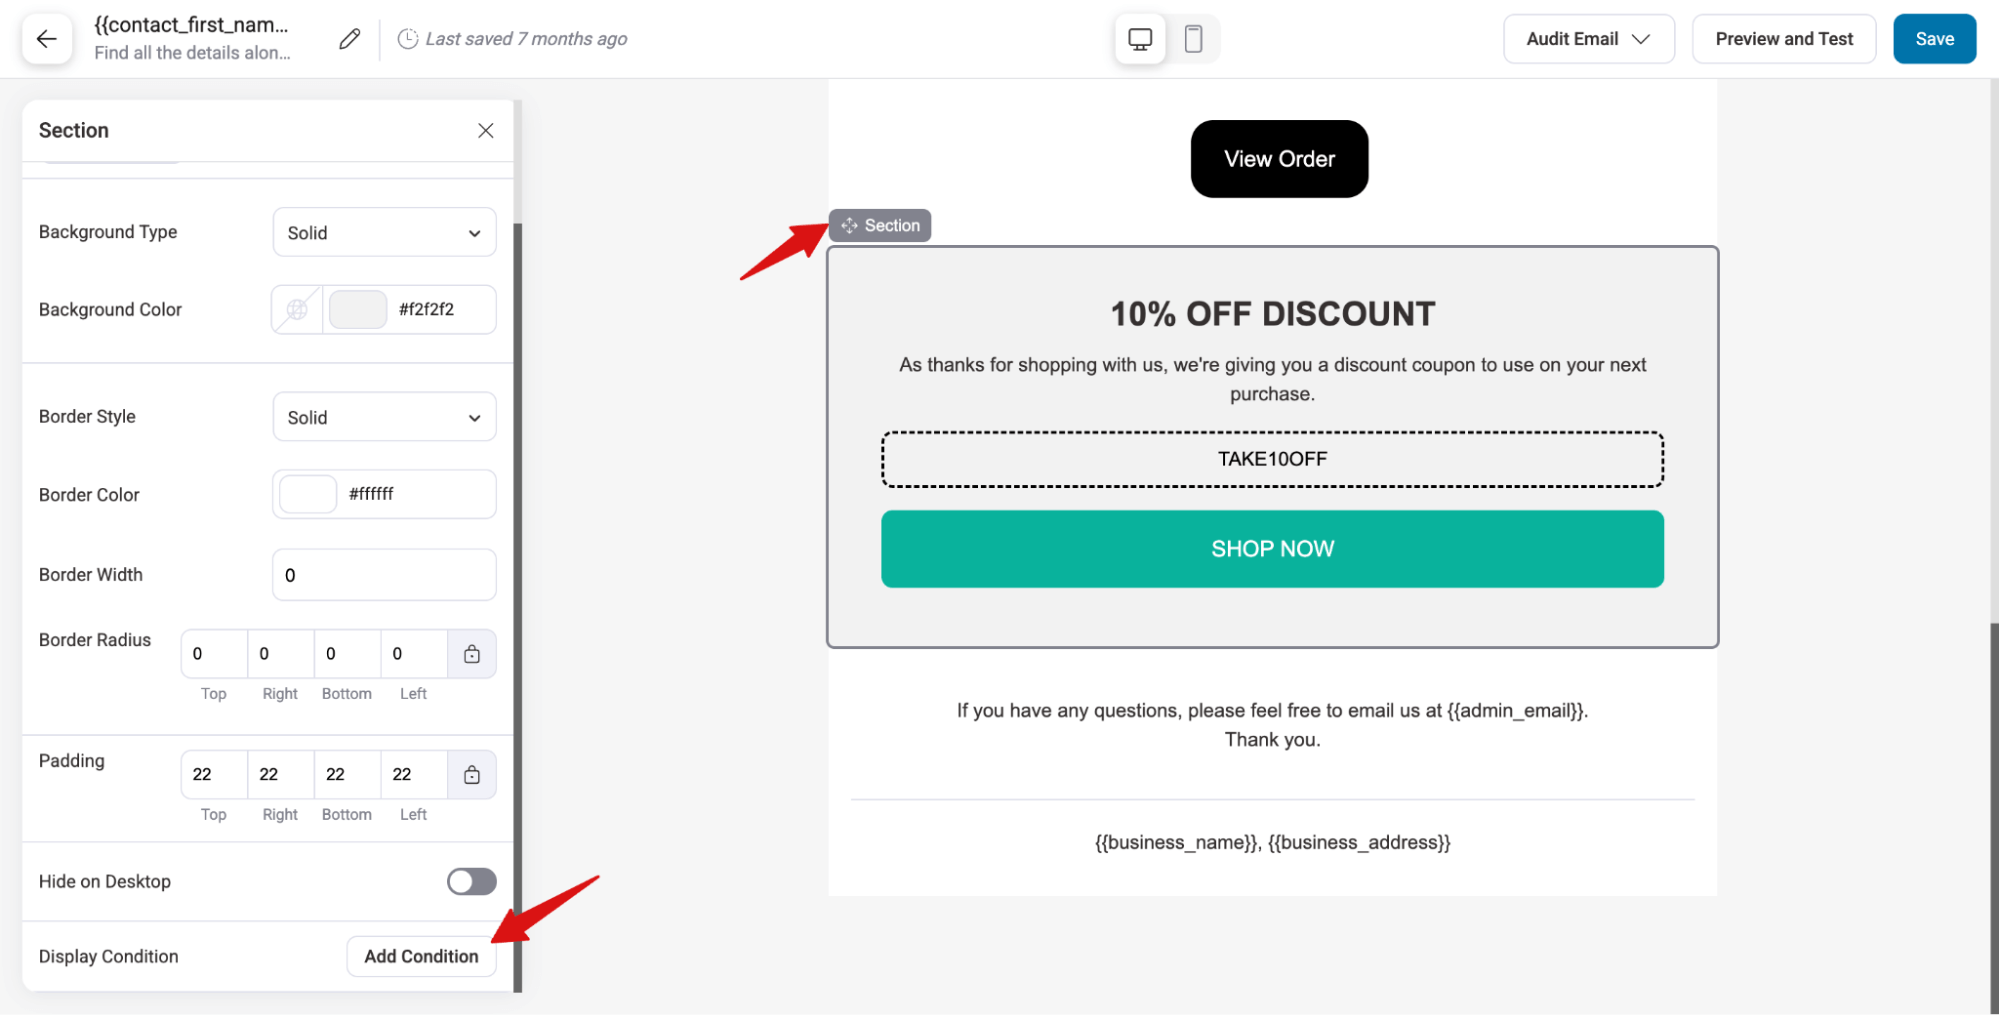Close the Section settings panel
1999x1016 pixels.
(486, 131)
